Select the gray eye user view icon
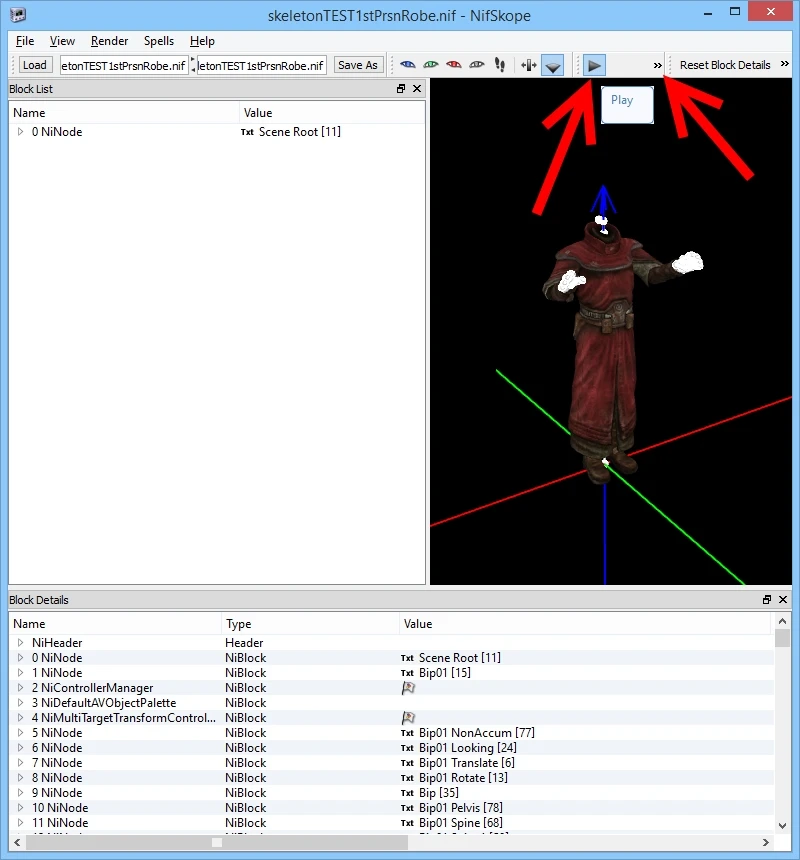Screen dimensions: 800x860 click(x=477, y=65)
